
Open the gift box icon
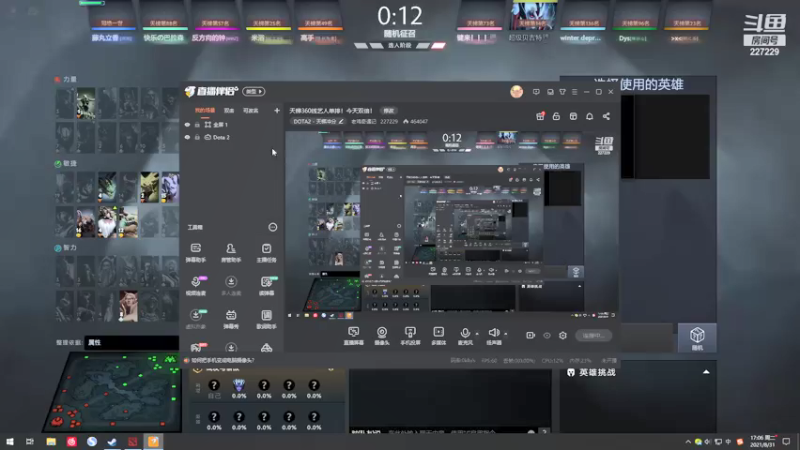pos(540,116)
